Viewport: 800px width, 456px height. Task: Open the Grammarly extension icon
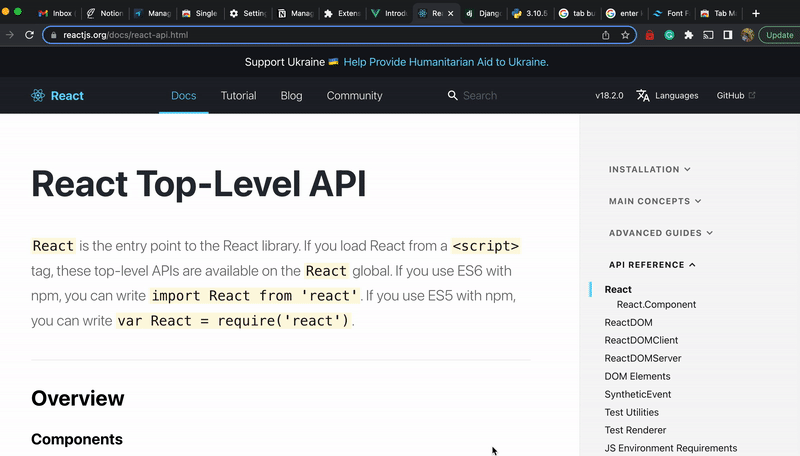669,35
